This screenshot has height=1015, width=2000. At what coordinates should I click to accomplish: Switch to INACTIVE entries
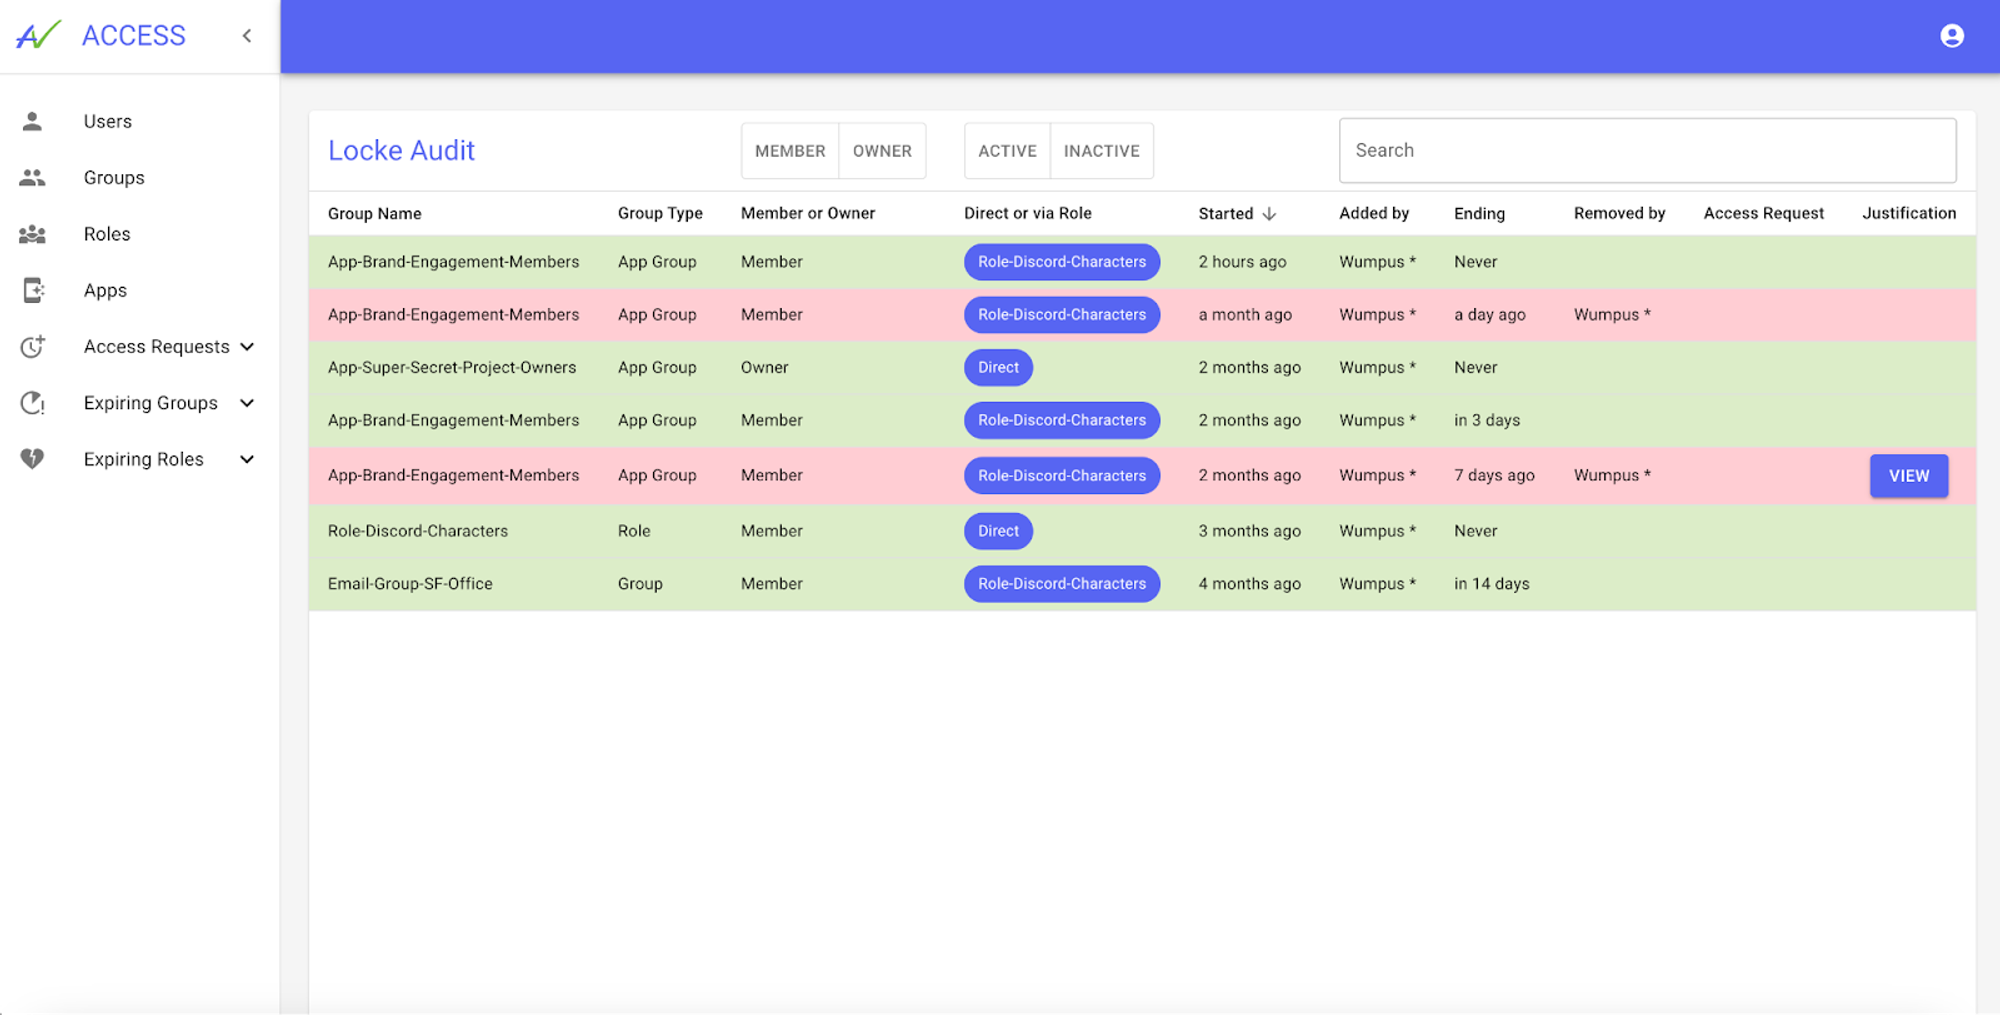coord(1102,150)
